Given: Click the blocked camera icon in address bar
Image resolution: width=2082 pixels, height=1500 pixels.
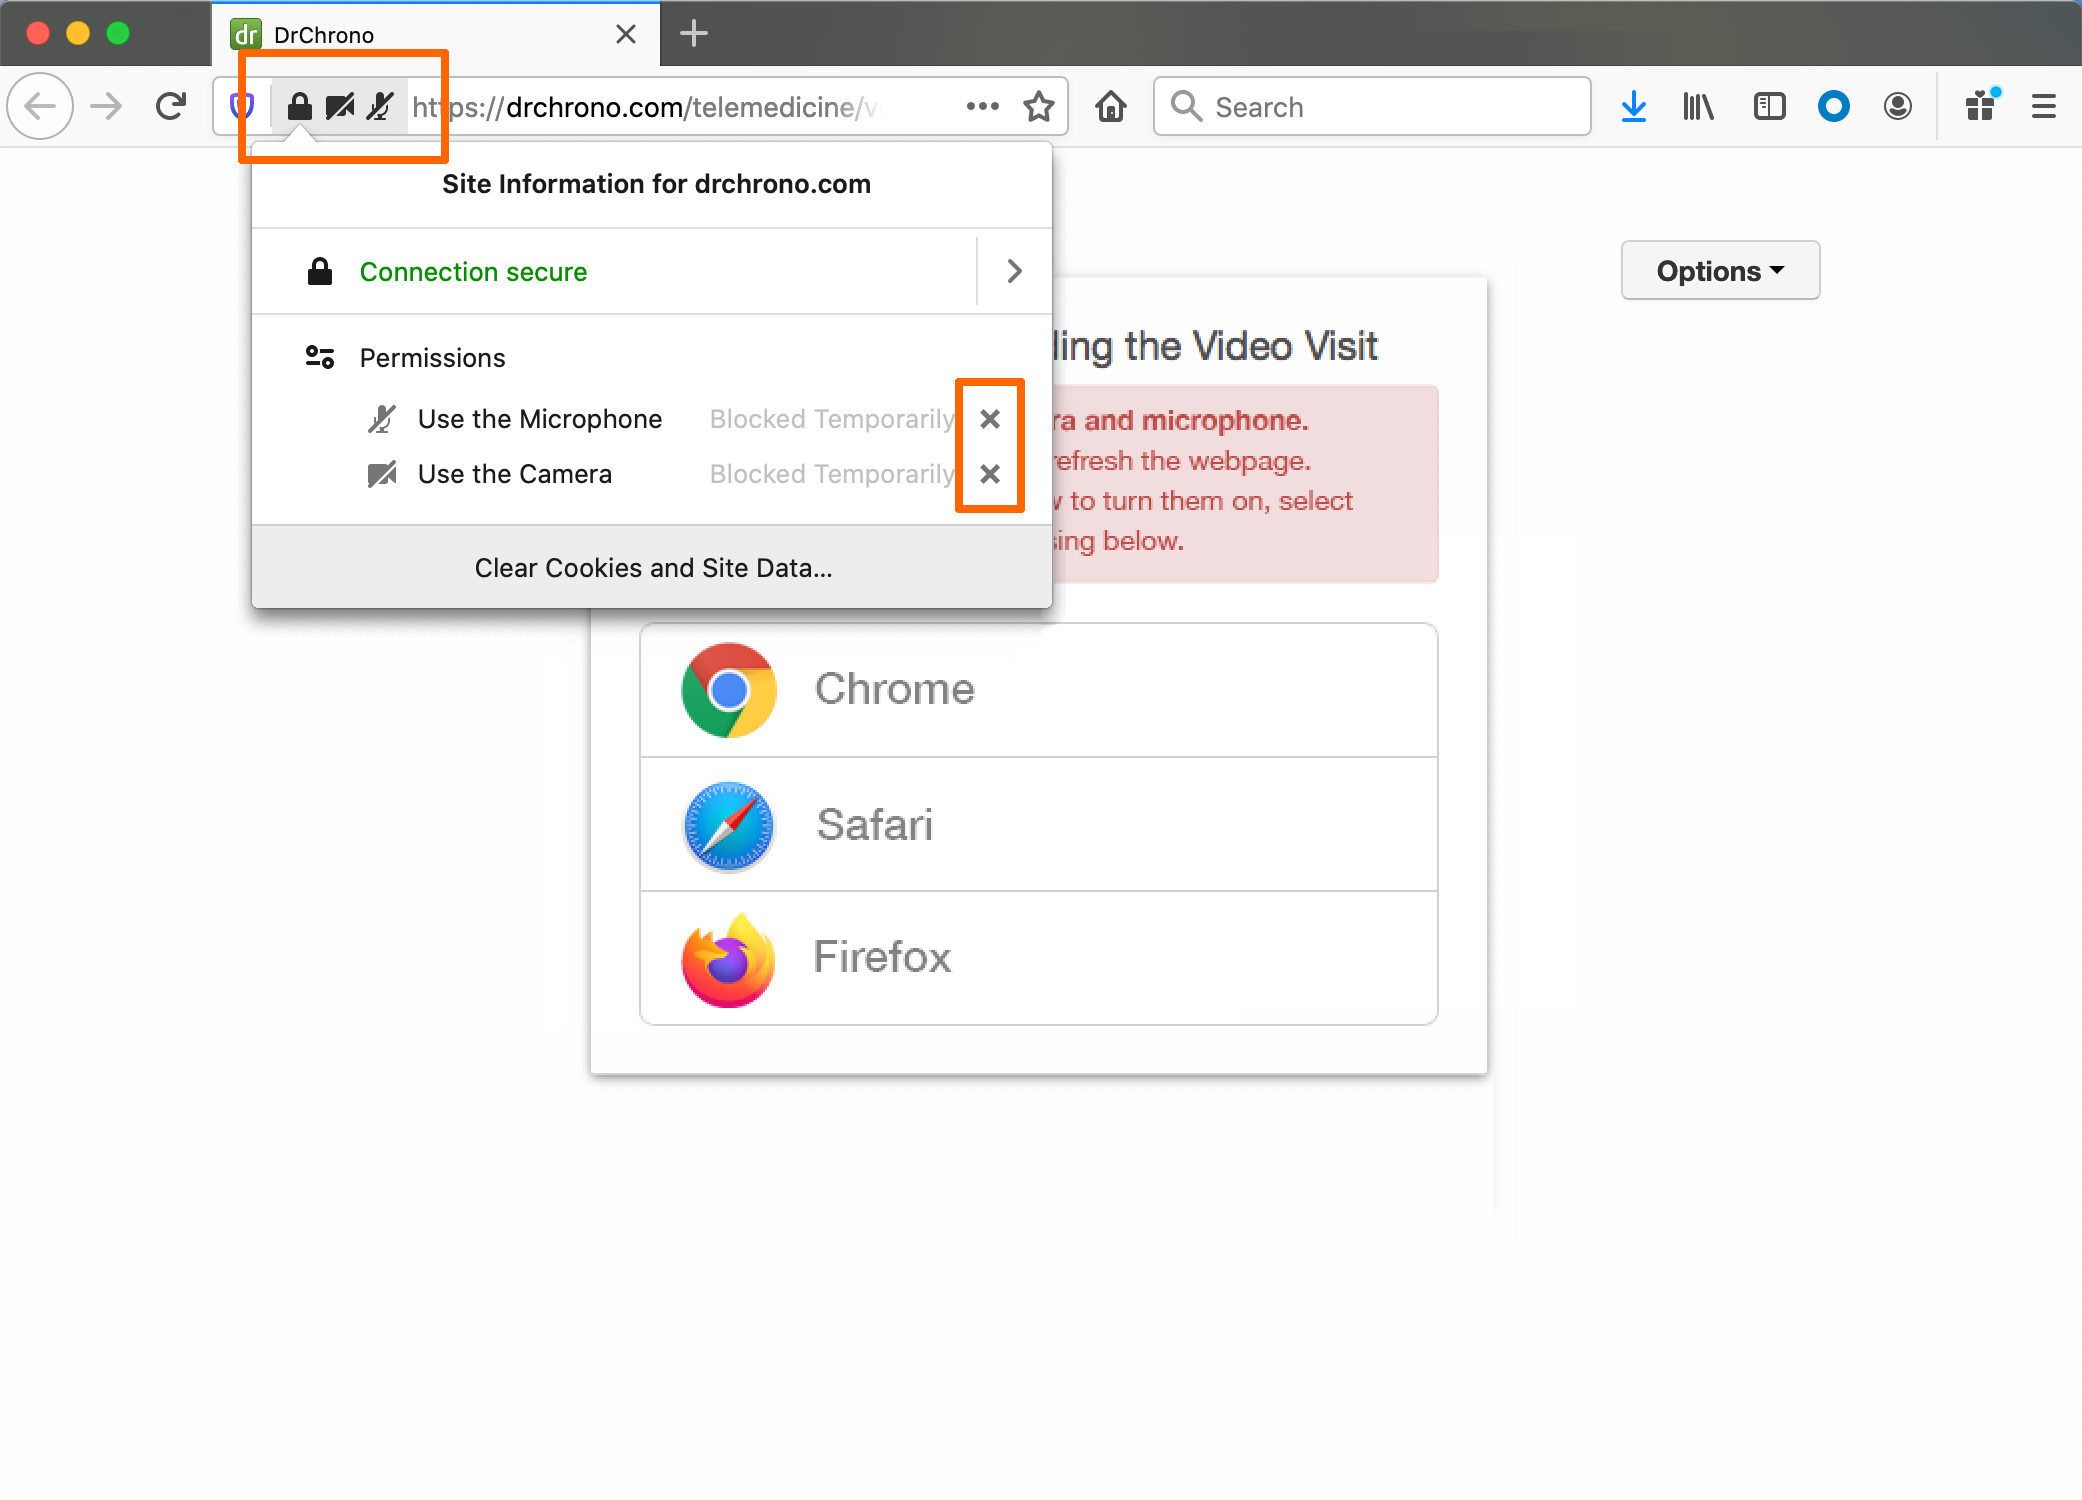Looking at the screenshot, I should coord(340,106).
